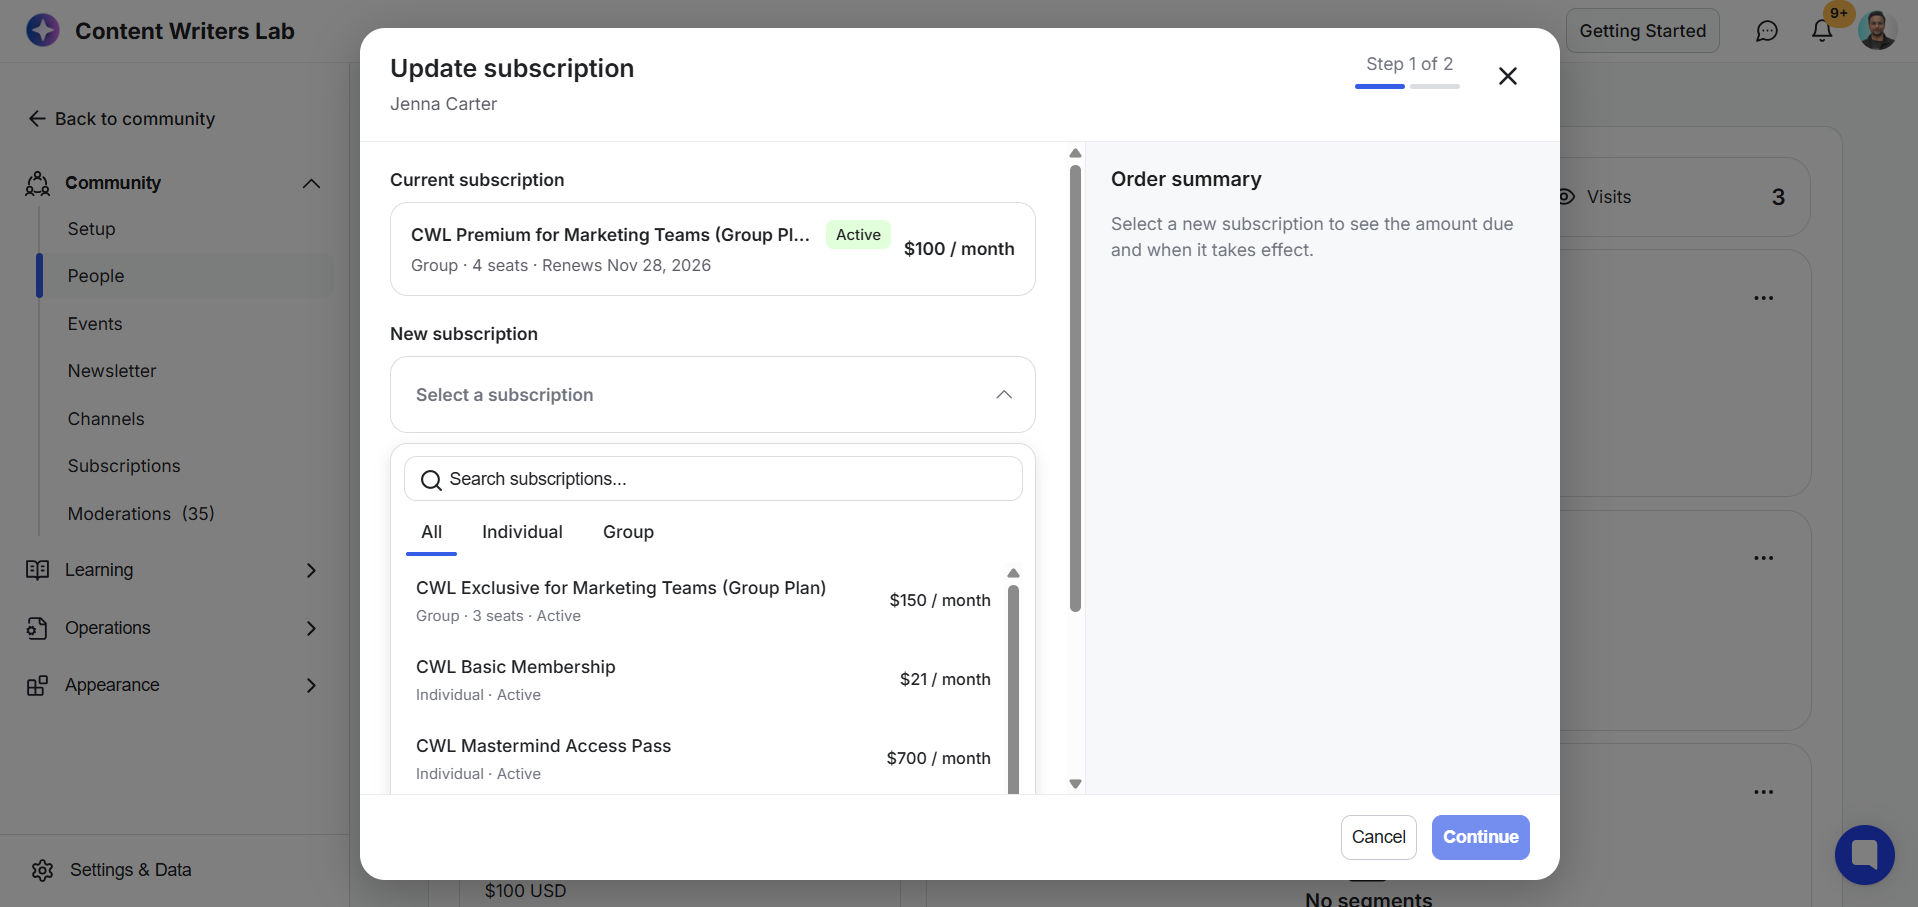Open the support chat launcher bubble
The image size is (1918, 907).
pyautogui.click(x=1864, y=855)
